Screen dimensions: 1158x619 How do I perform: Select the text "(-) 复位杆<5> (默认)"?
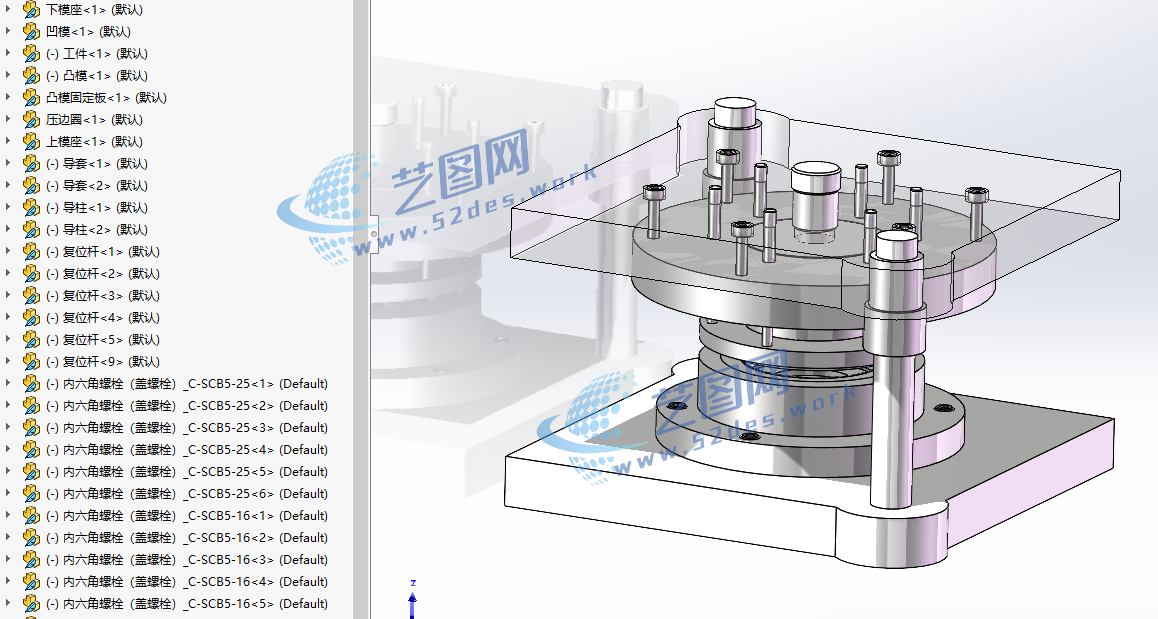(x=103, y=340)
